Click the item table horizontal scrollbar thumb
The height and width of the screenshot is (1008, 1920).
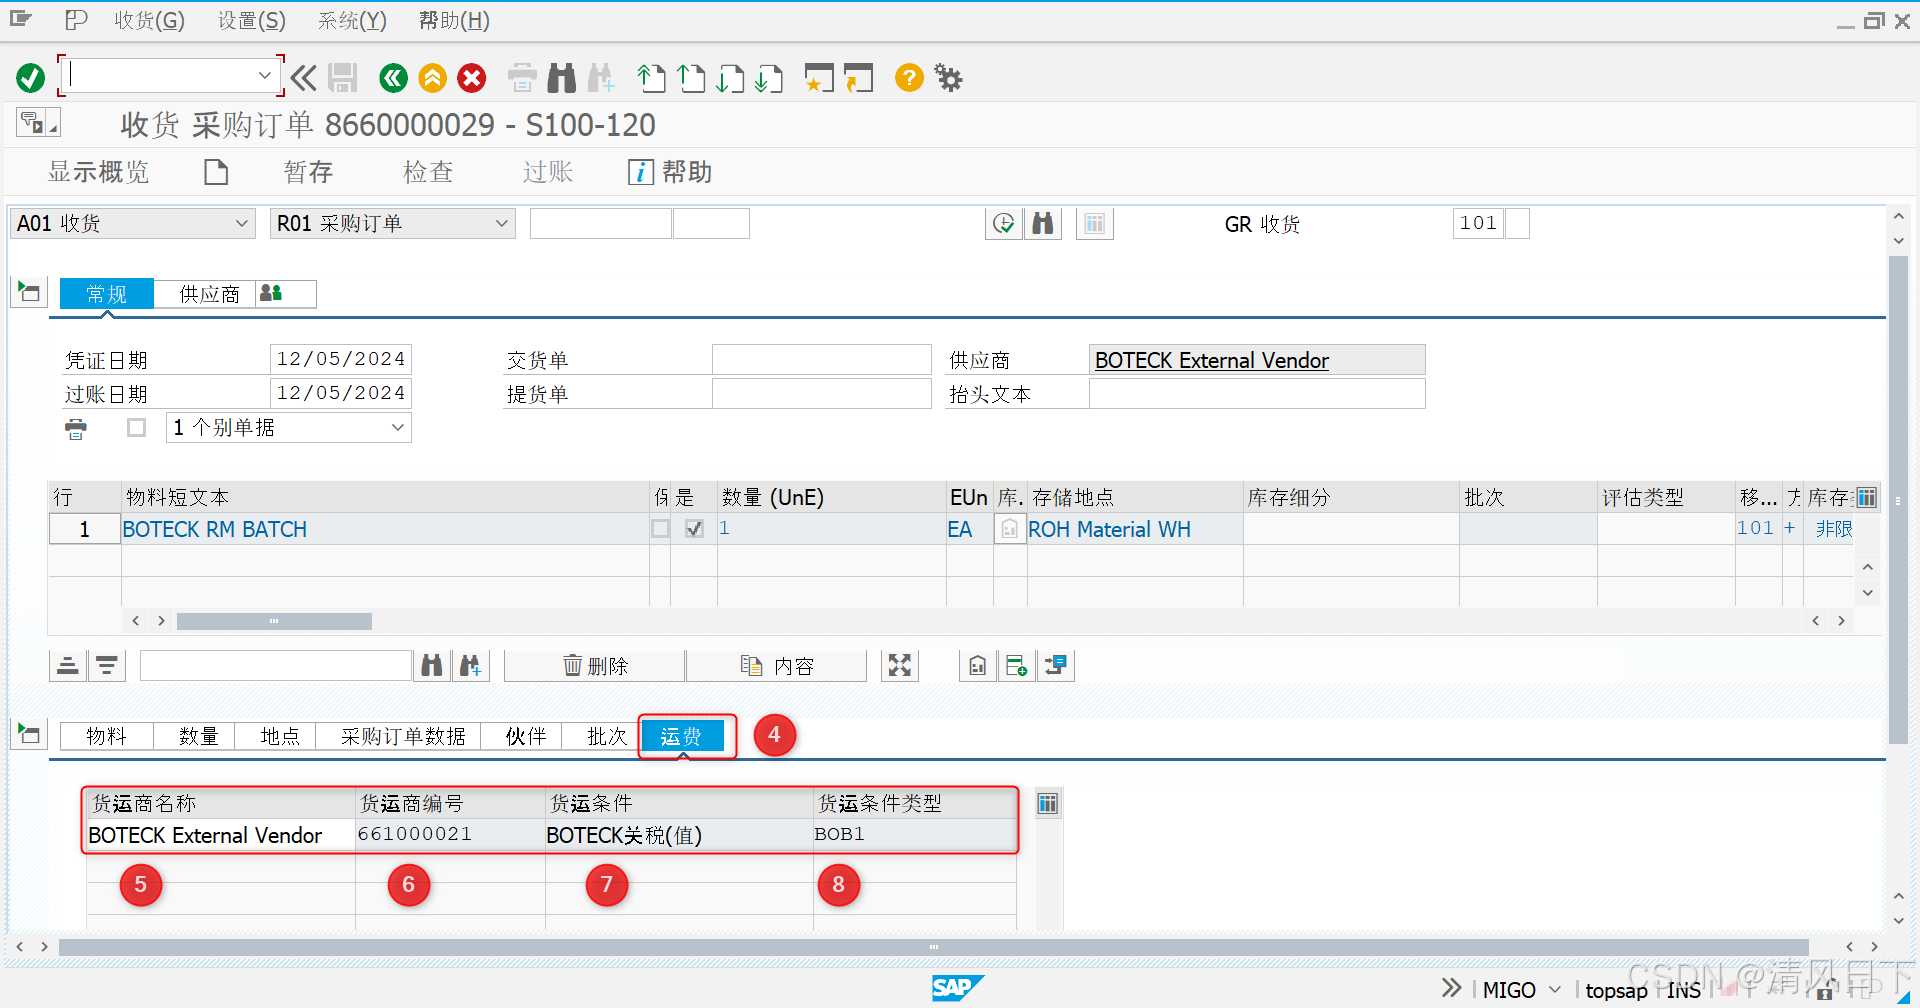(x=274, y=621)
